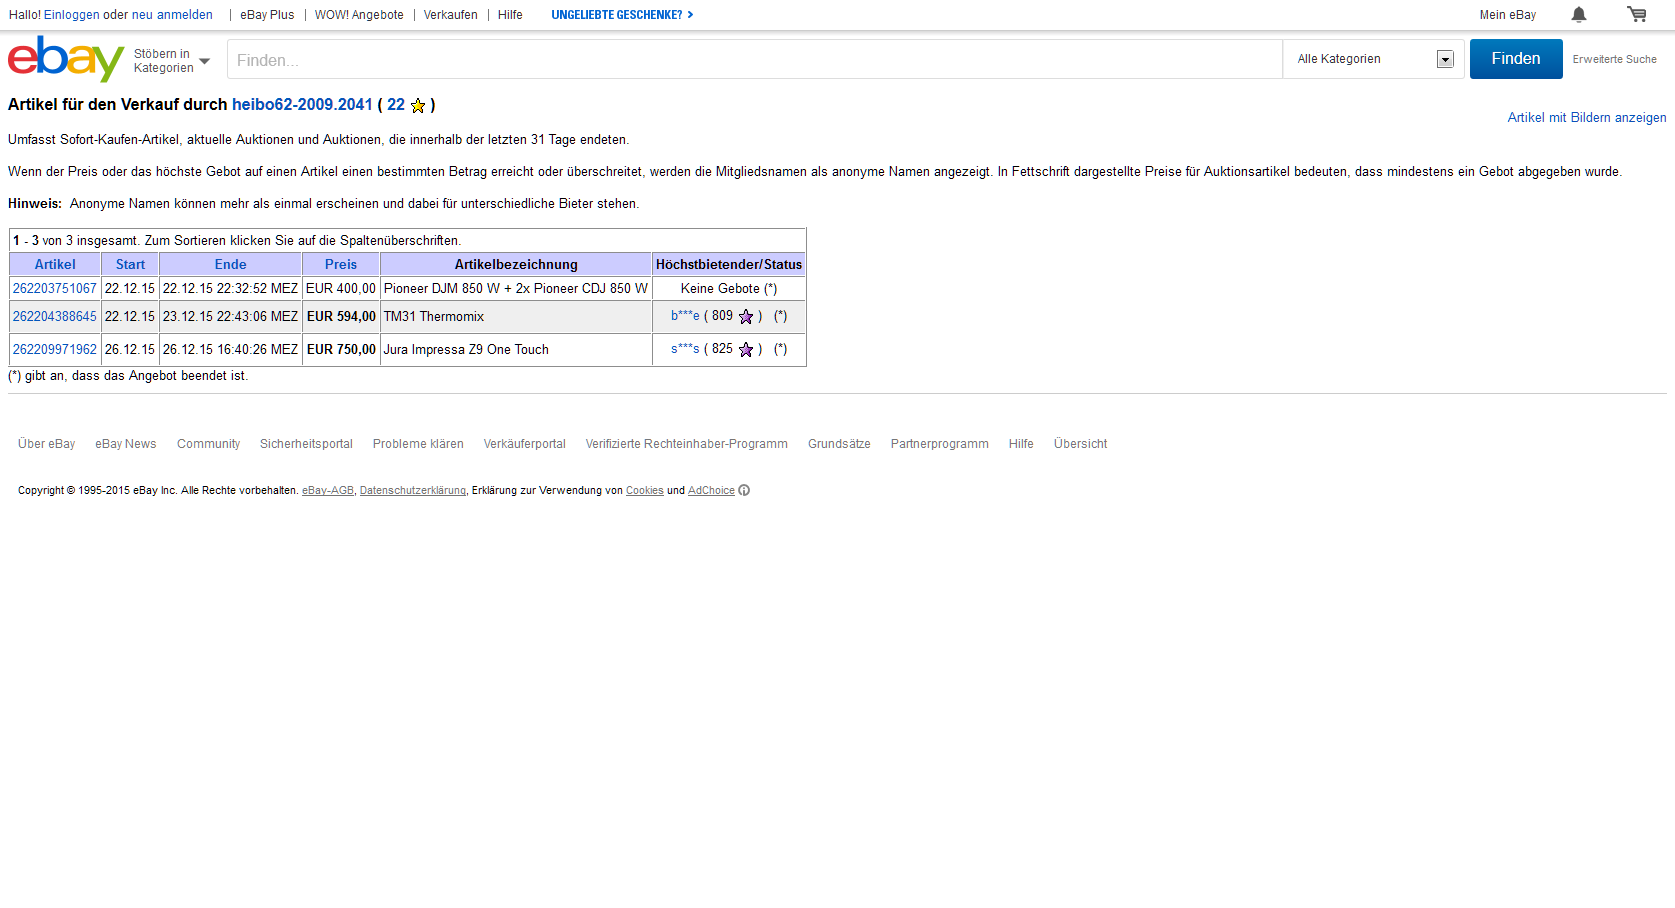The height and width of the screenshot is (908, 1675).
Task: Click Pioneer DJM 850 W item title
Action: (x=516, y=289)
